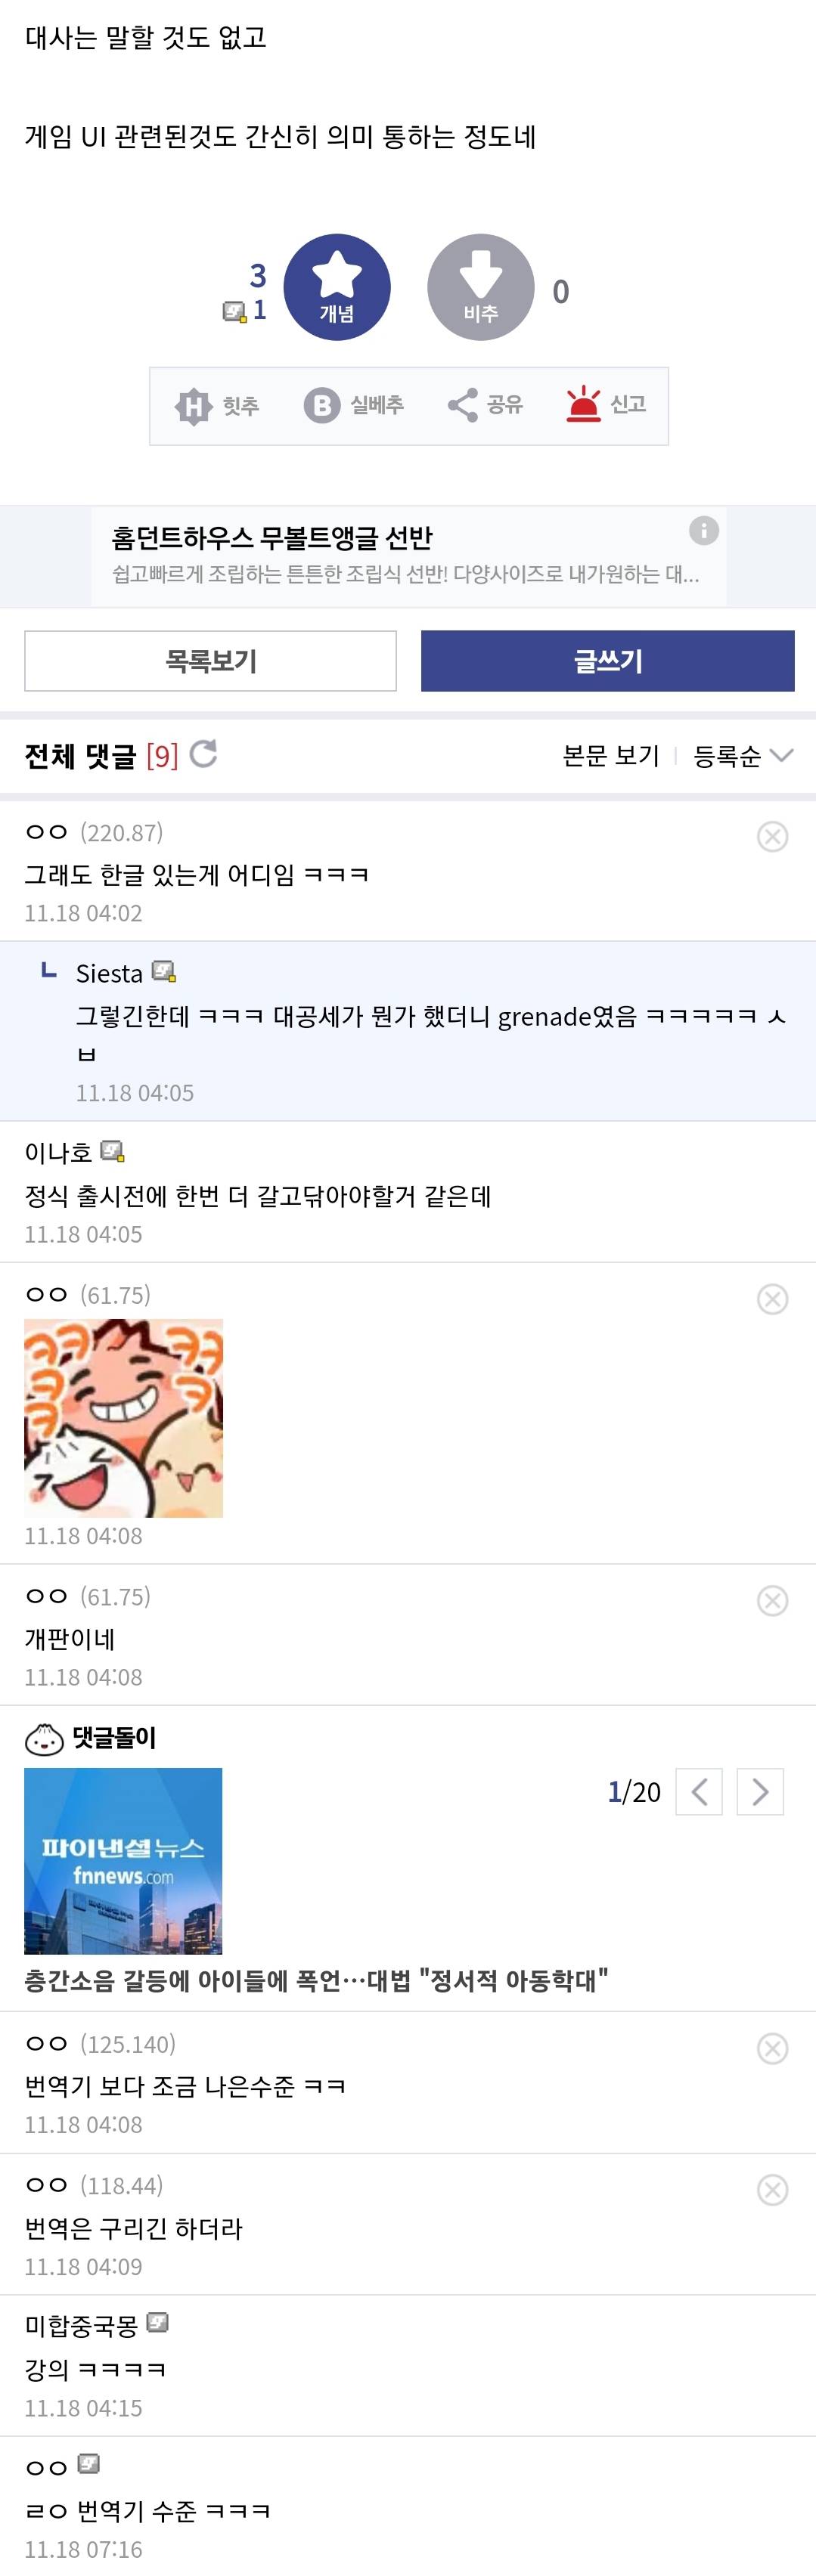Open the ad info icon
The width and height of the screenshot is (816, 2576).
pyautogui.click(x=703, y=530)
